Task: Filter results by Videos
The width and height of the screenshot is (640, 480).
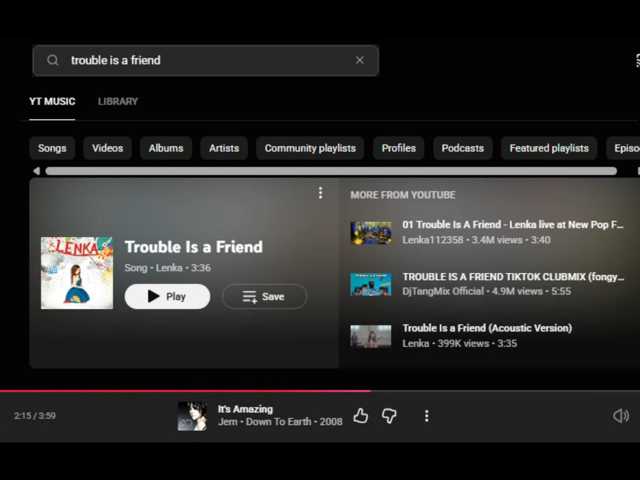Action: 107,148
